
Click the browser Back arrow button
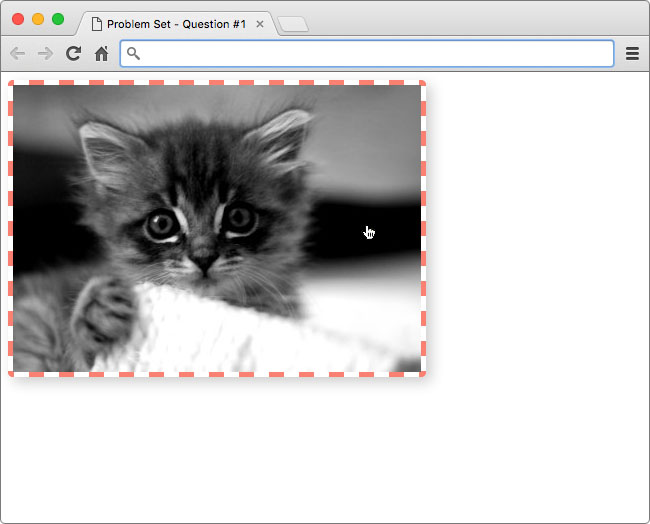17,54
